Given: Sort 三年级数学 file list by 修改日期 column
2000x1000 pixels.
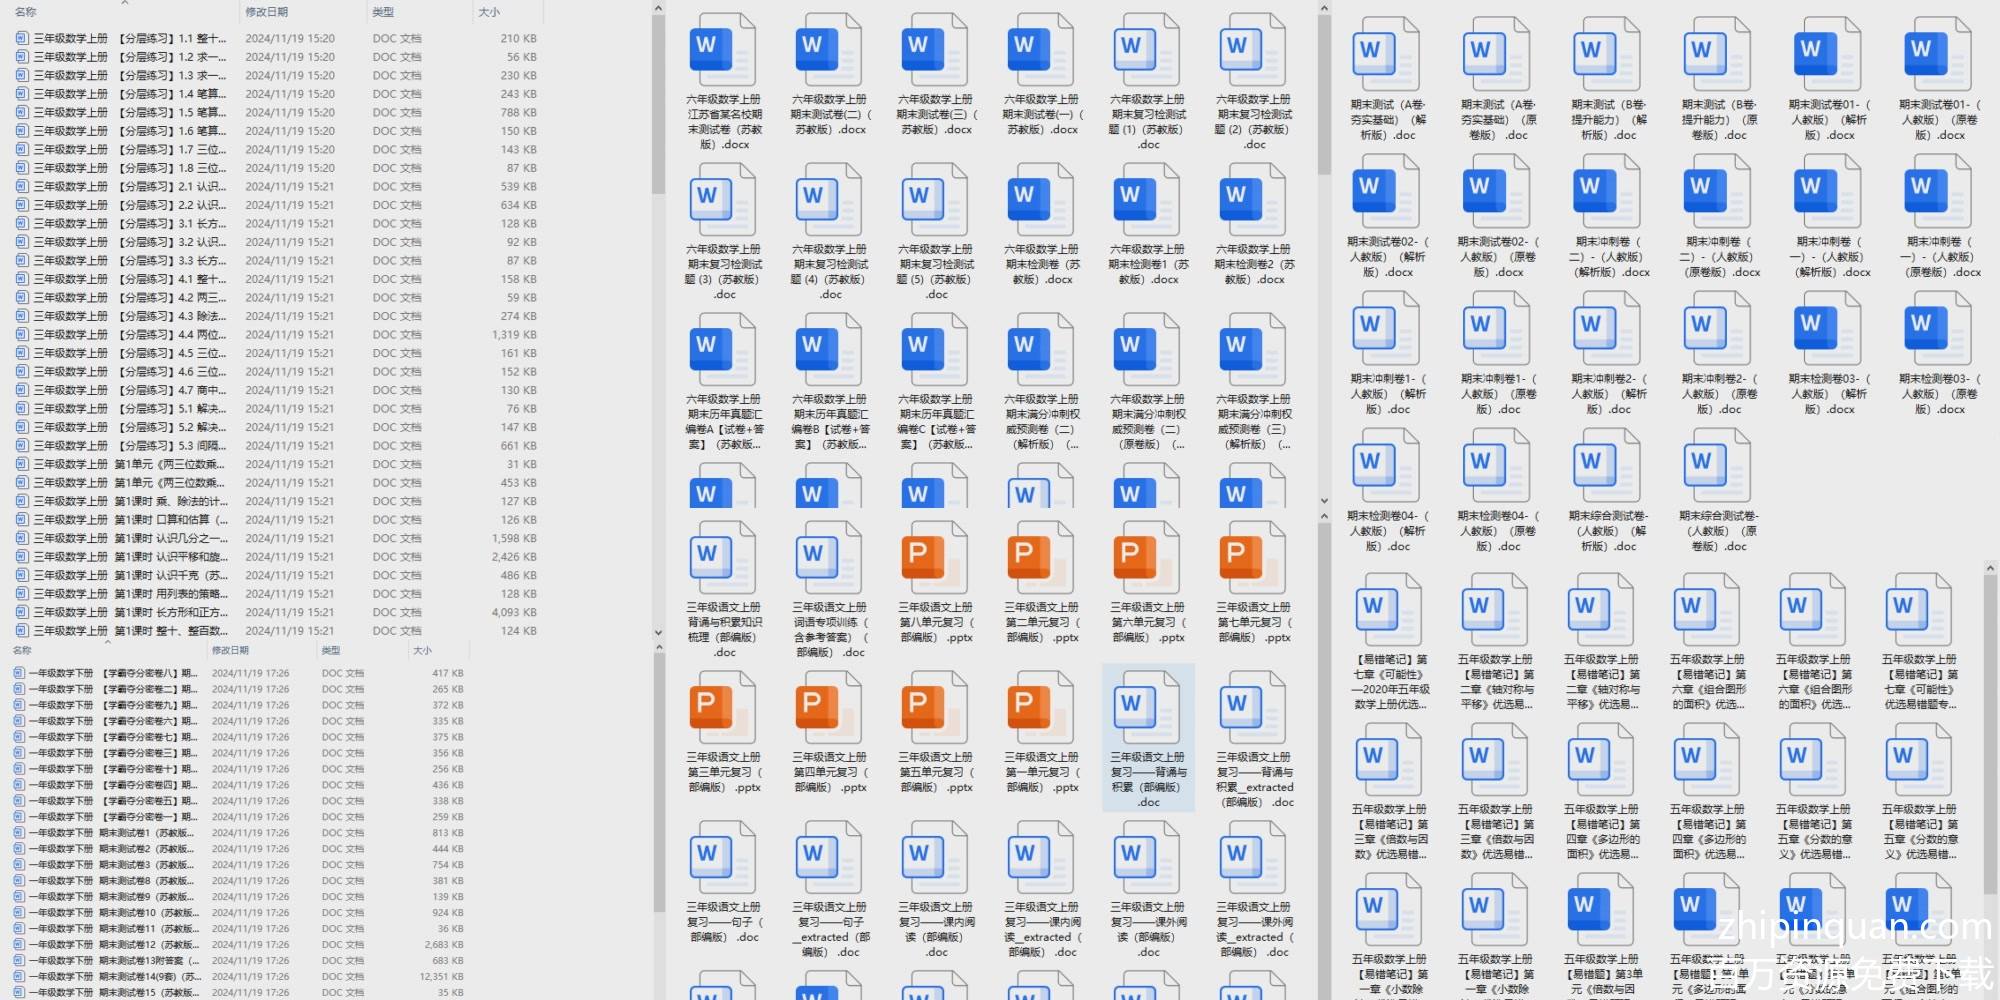Looking at the screenshot, I should click(267, 12).
